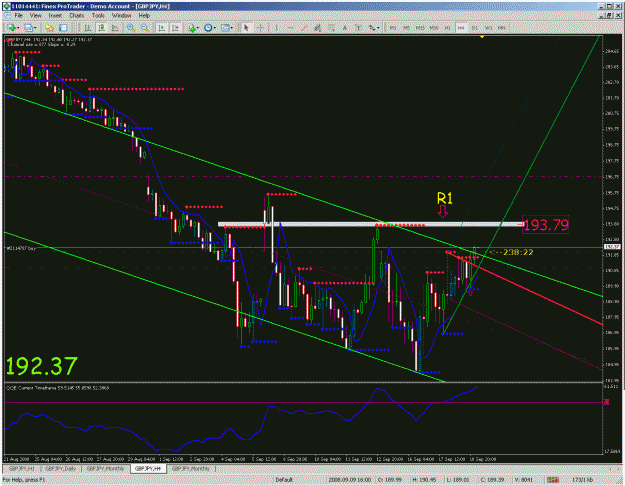
Task: Click the large 192.37 price display
Action: click(x=41, y=366)
